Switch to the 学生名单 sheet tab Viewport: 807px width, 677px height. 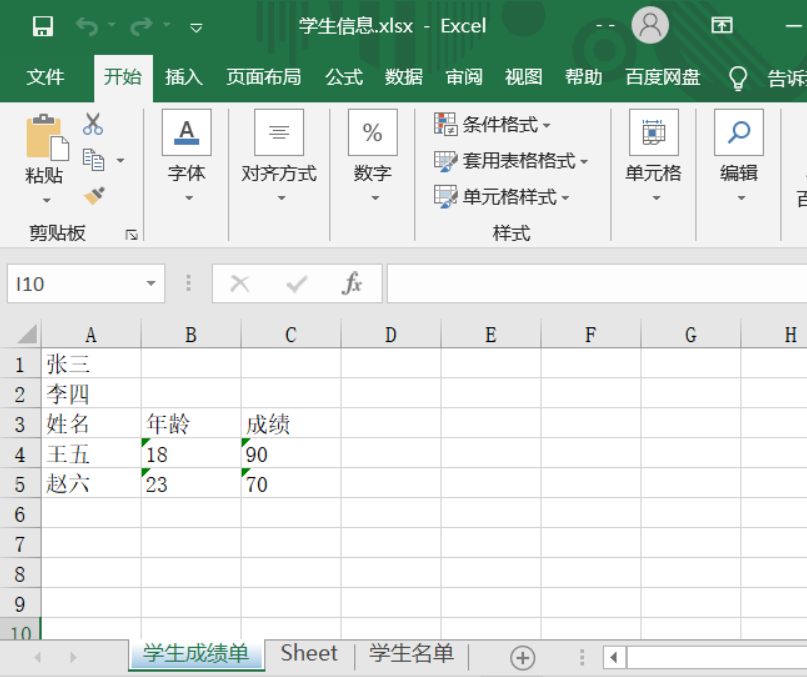[x=411, y=654]
